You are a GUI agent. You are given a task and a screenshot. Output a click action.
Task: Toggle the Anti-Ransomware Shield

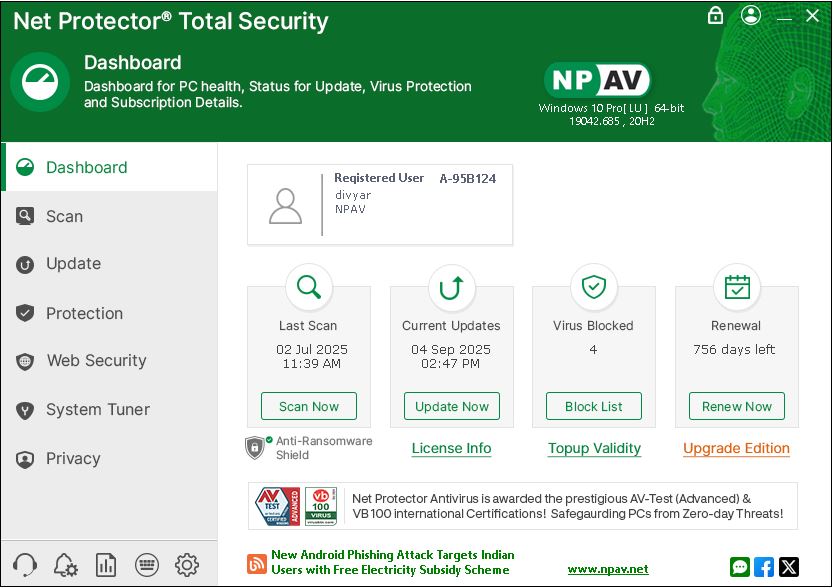(x=256, y=447)
